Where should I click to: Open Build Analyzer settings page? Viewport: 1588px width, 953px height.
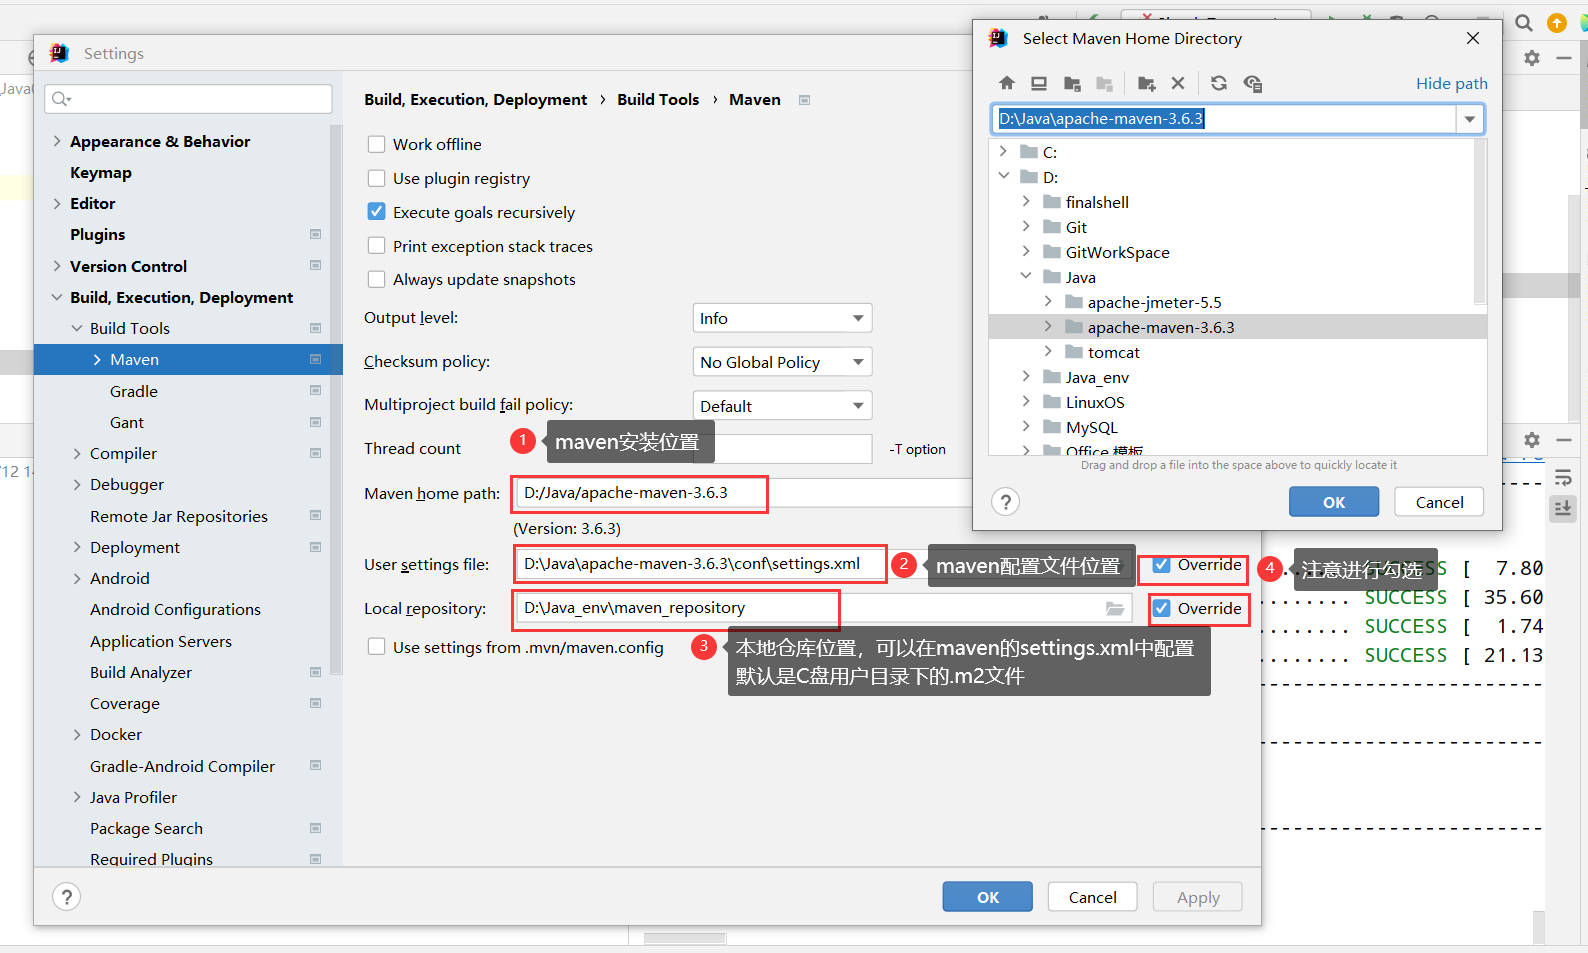point(141,672)
